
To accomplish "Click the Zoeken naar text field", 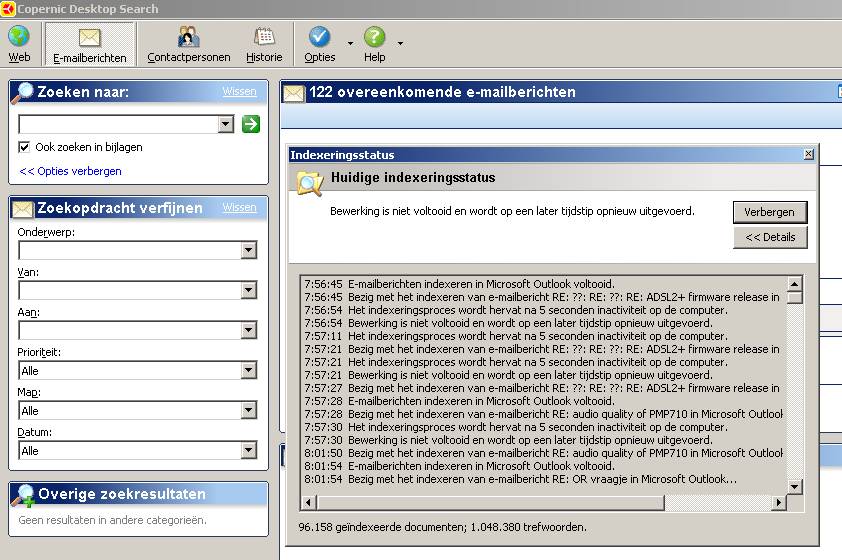I will coord(119,124).
